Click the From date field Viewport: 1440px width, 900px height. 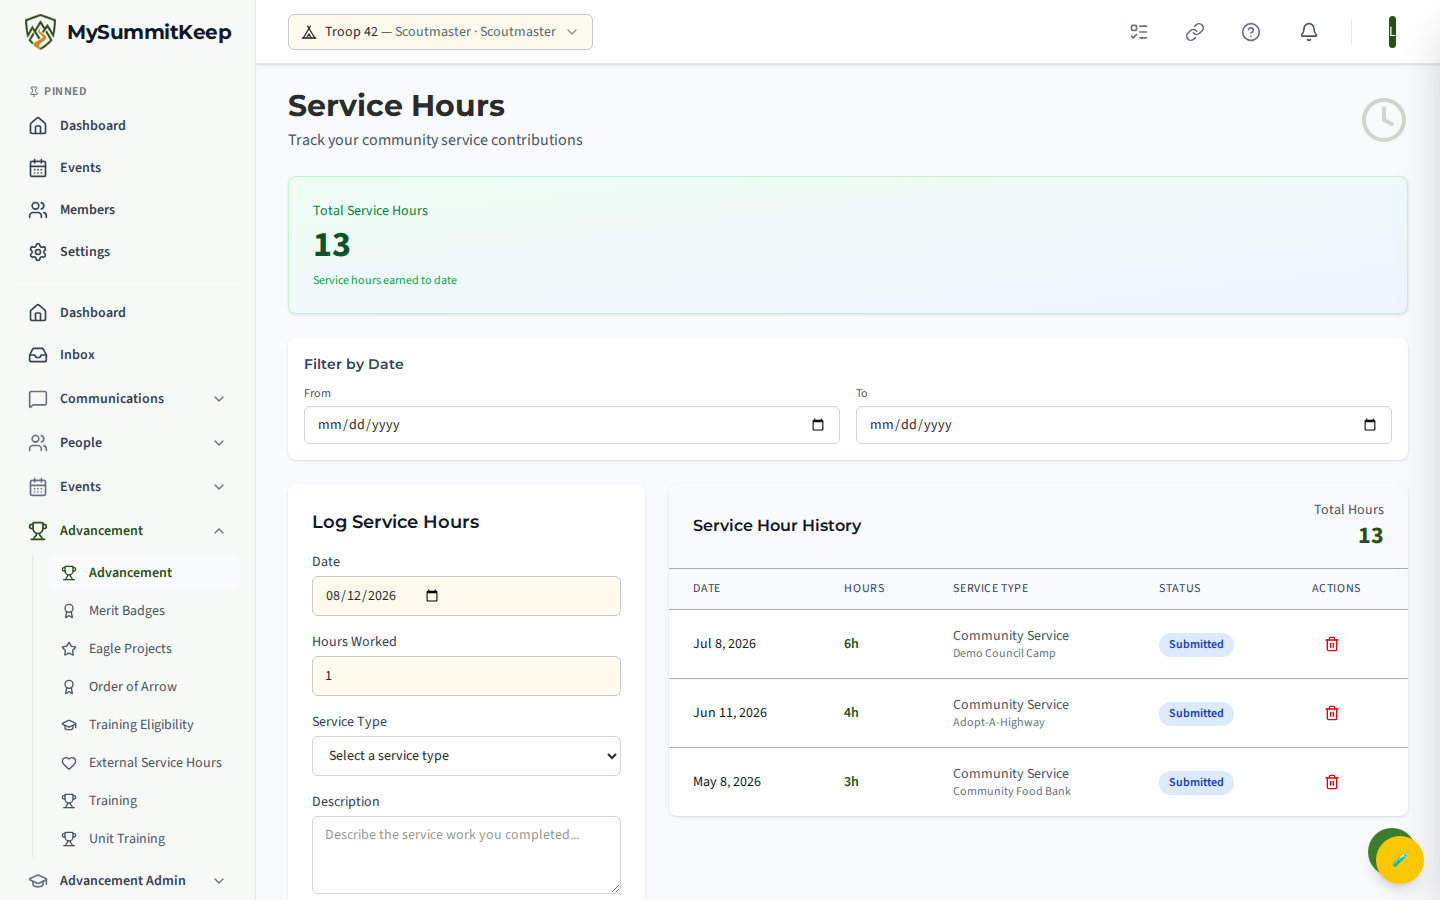[572, 425]
